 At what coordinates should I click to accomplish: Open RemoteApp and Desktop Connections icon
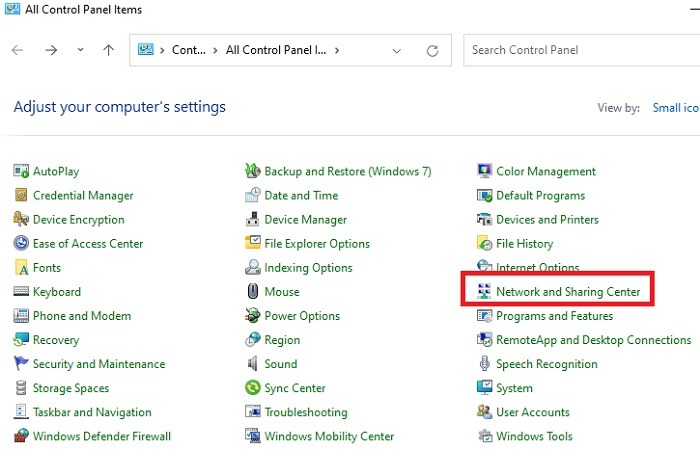pyautogui.click(x=484, y=340)
